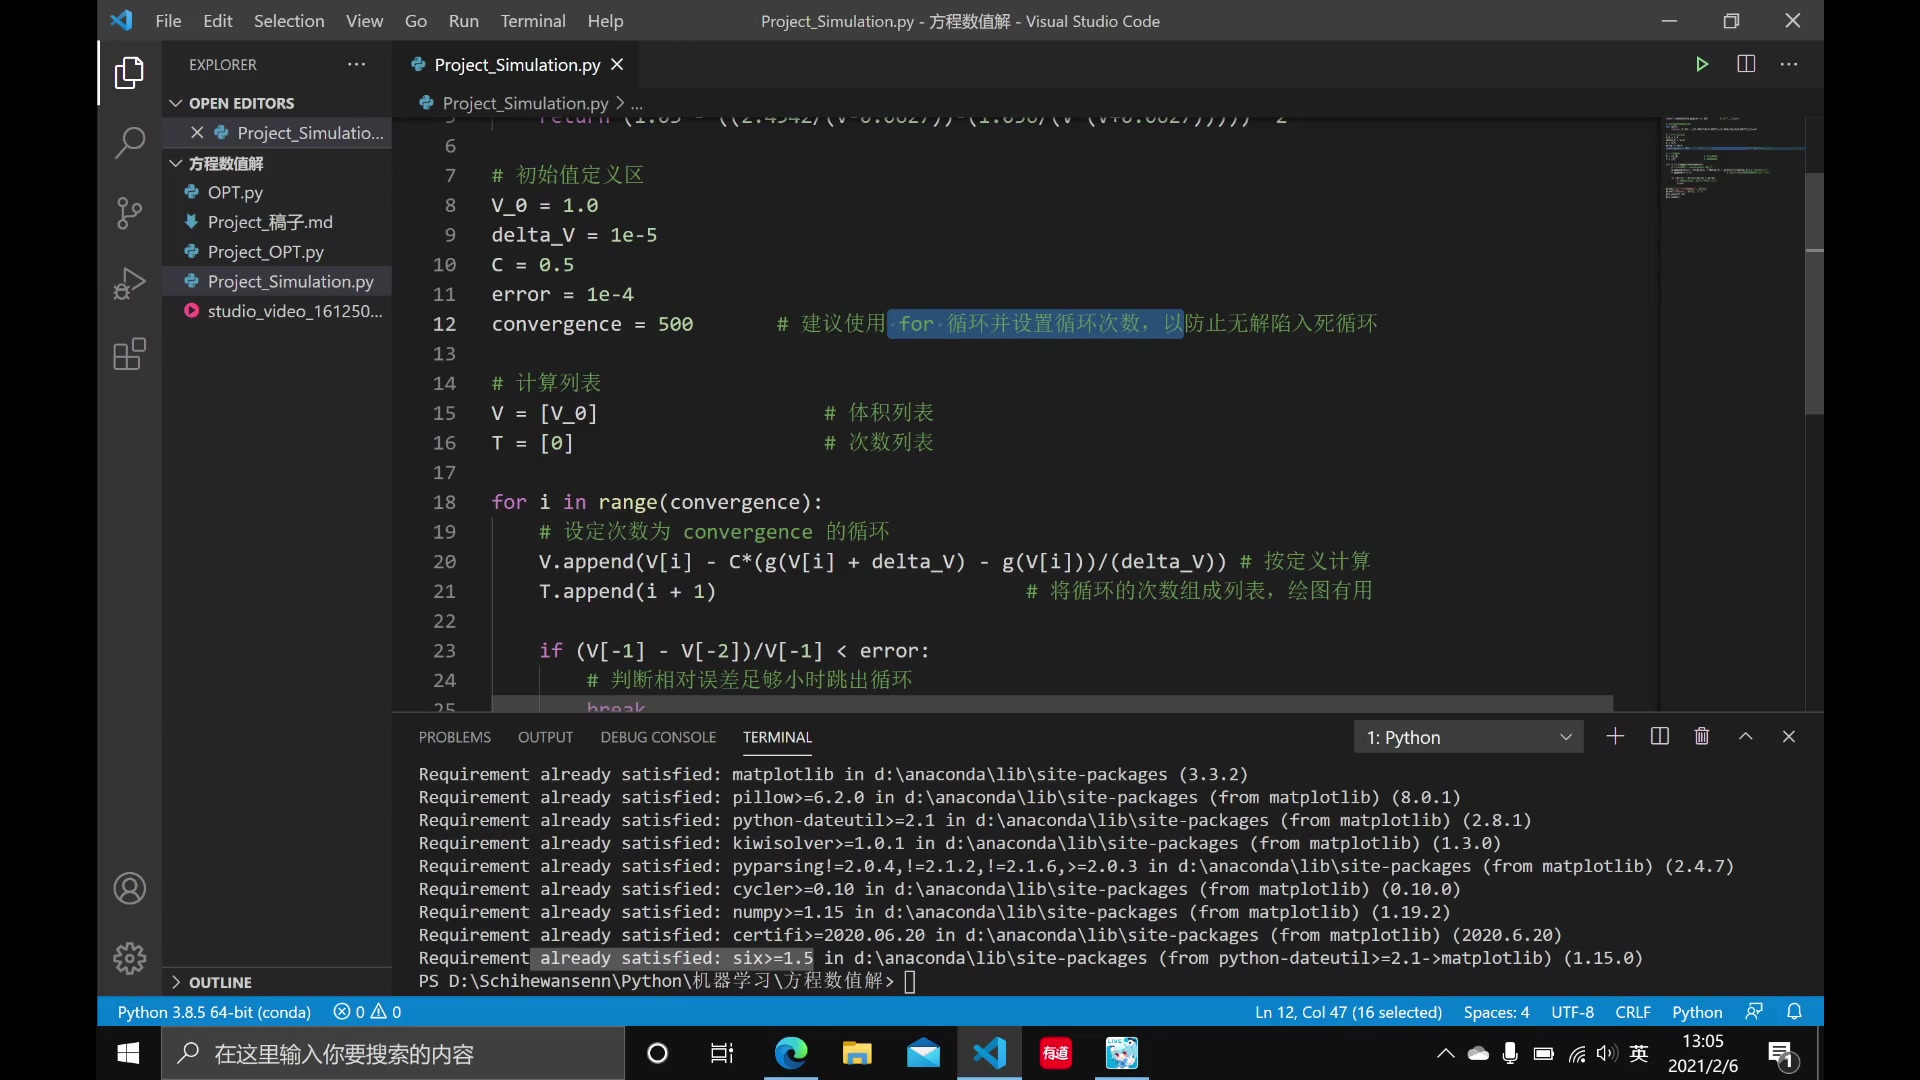Viewport: 1920px width, 1080px height.
Task: Select Python interpreter dropdown in status bar
Action: (214, 1011)
